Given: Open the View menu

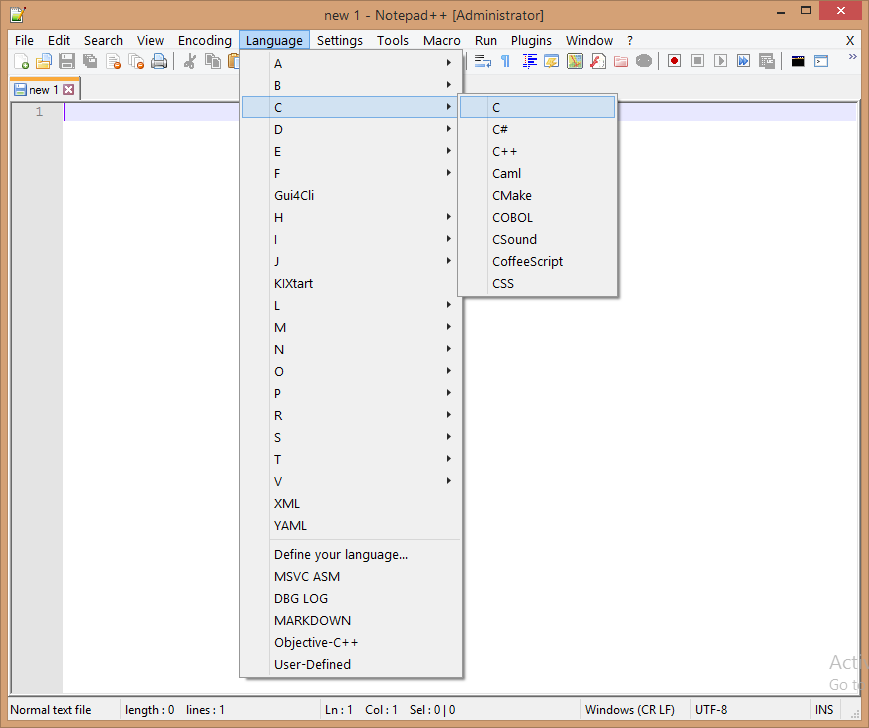Looking at the screenshot, I should coord(150,40).
